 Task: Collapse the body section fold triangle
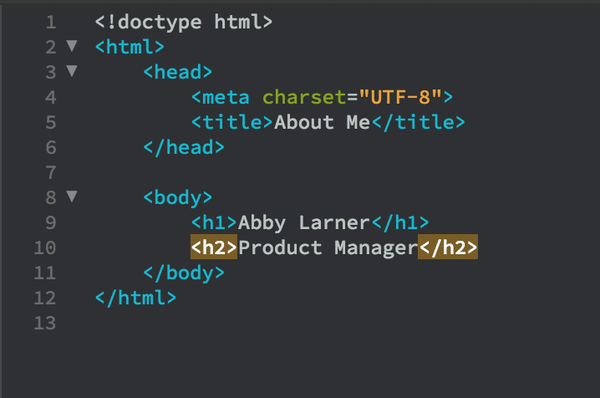[x=72, y=196]
